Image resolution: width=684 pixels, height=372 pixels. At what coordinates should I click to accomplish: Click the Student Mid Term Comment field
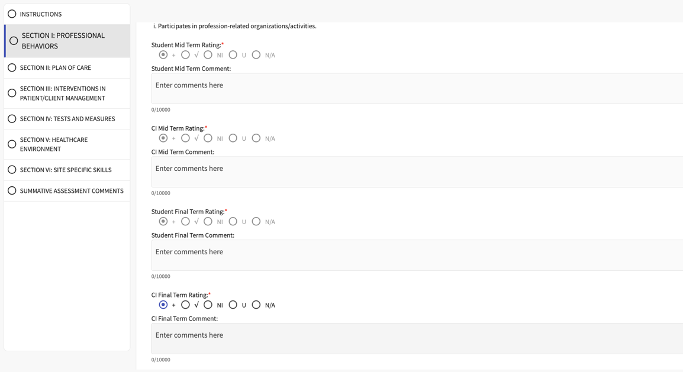tap(417, 89)
